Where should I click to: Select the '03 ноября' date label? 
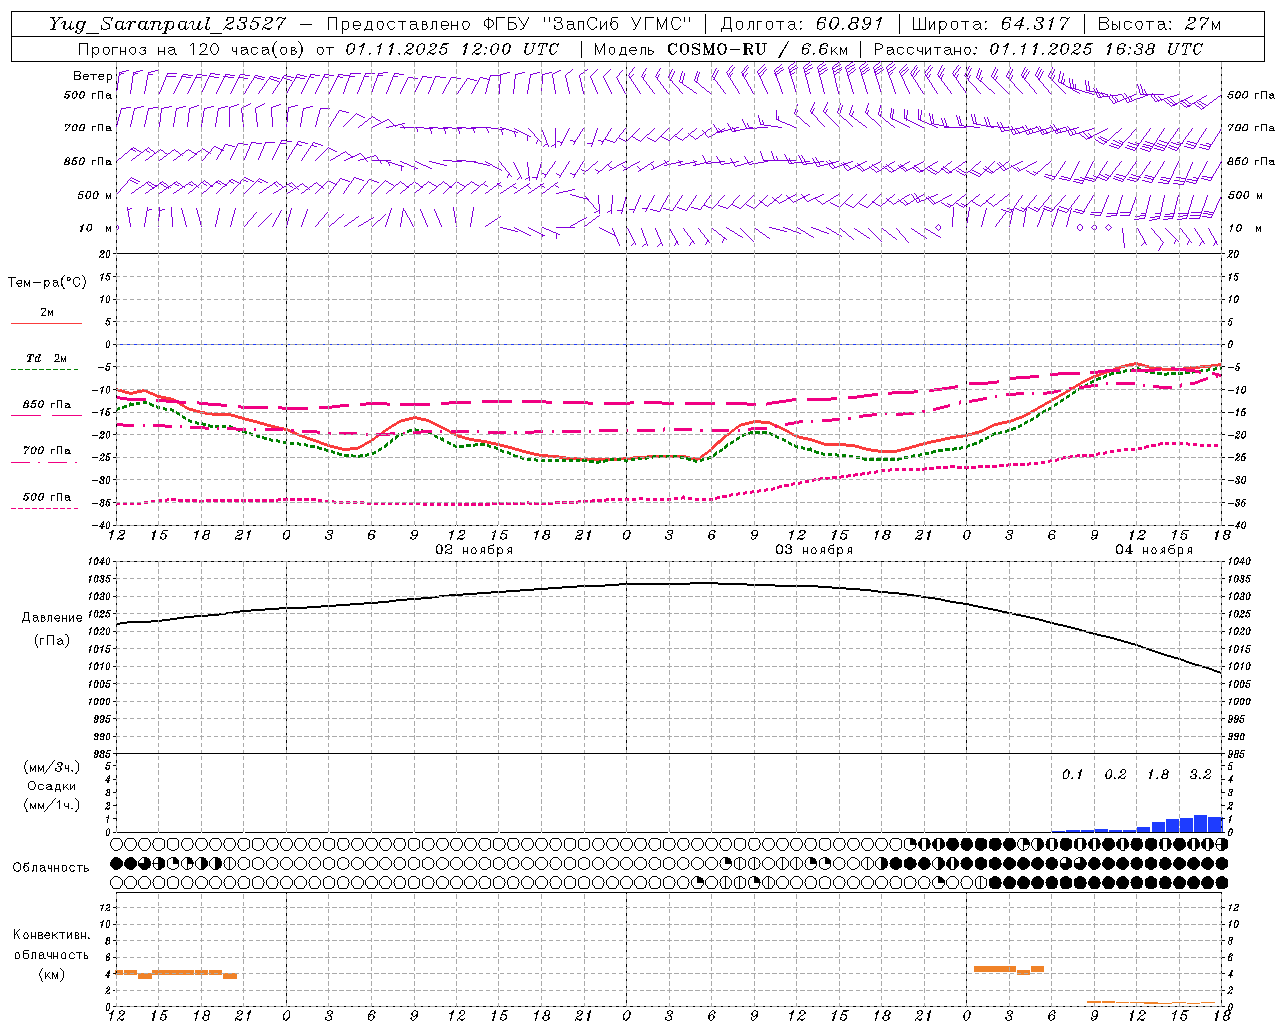tap(814, 549)
